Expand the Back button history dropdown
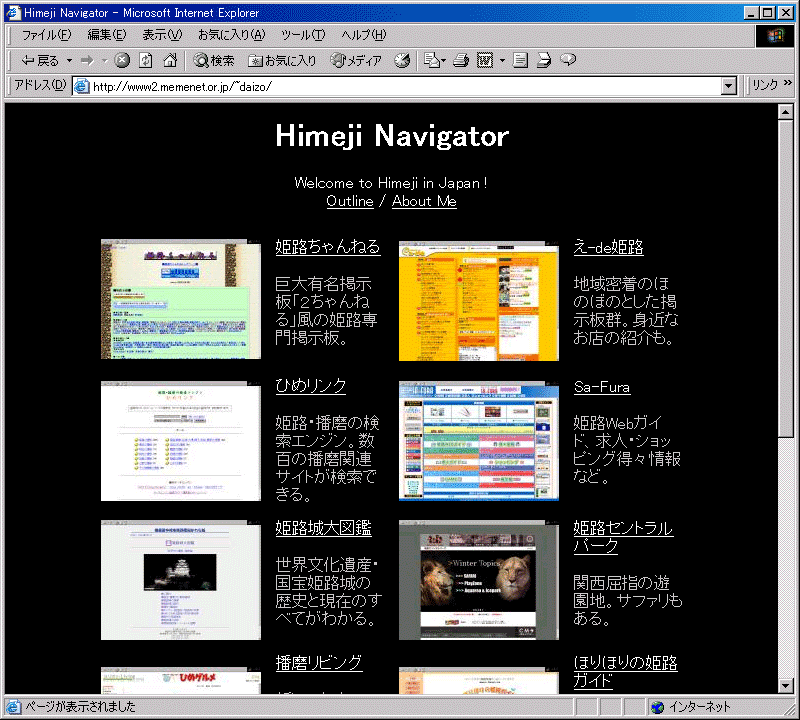This screenshot has height=720, width=800. pos(69,61)
